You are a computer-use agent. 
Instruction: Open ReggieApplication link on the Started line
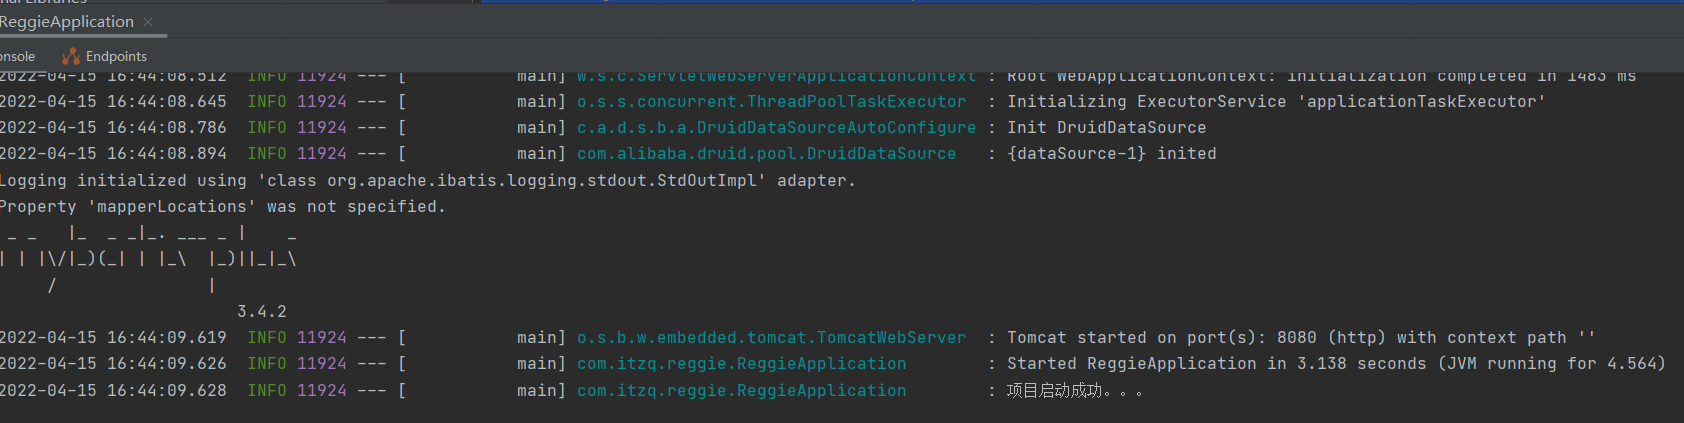click(741, 363)
